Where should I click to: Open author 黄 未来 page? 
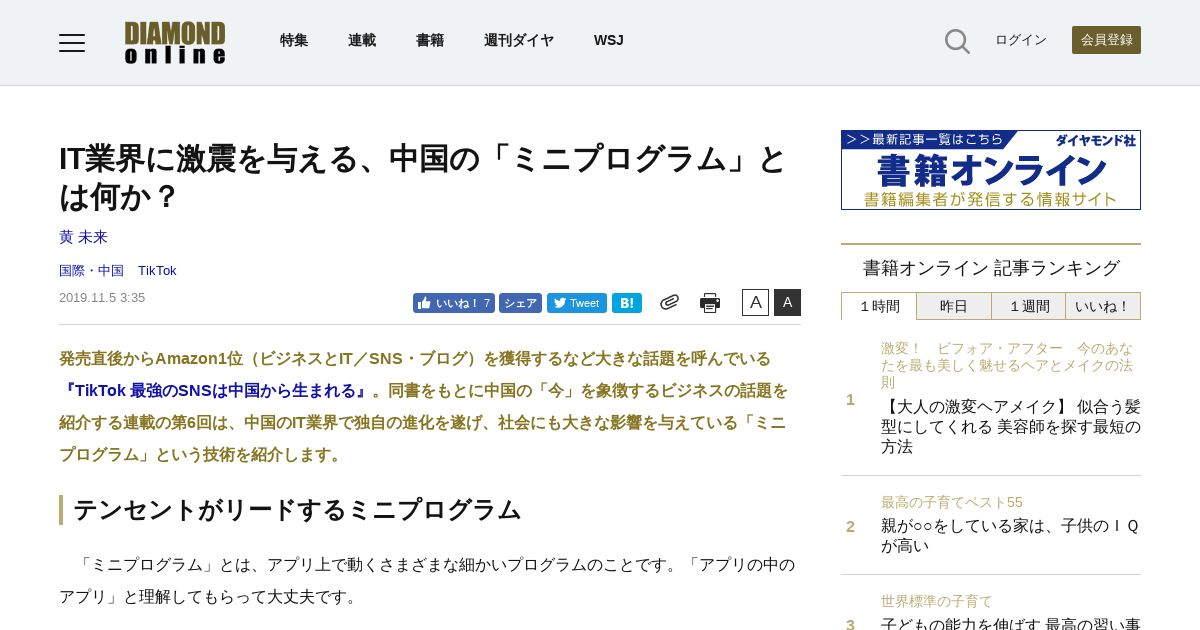click(x=83, y=237)
